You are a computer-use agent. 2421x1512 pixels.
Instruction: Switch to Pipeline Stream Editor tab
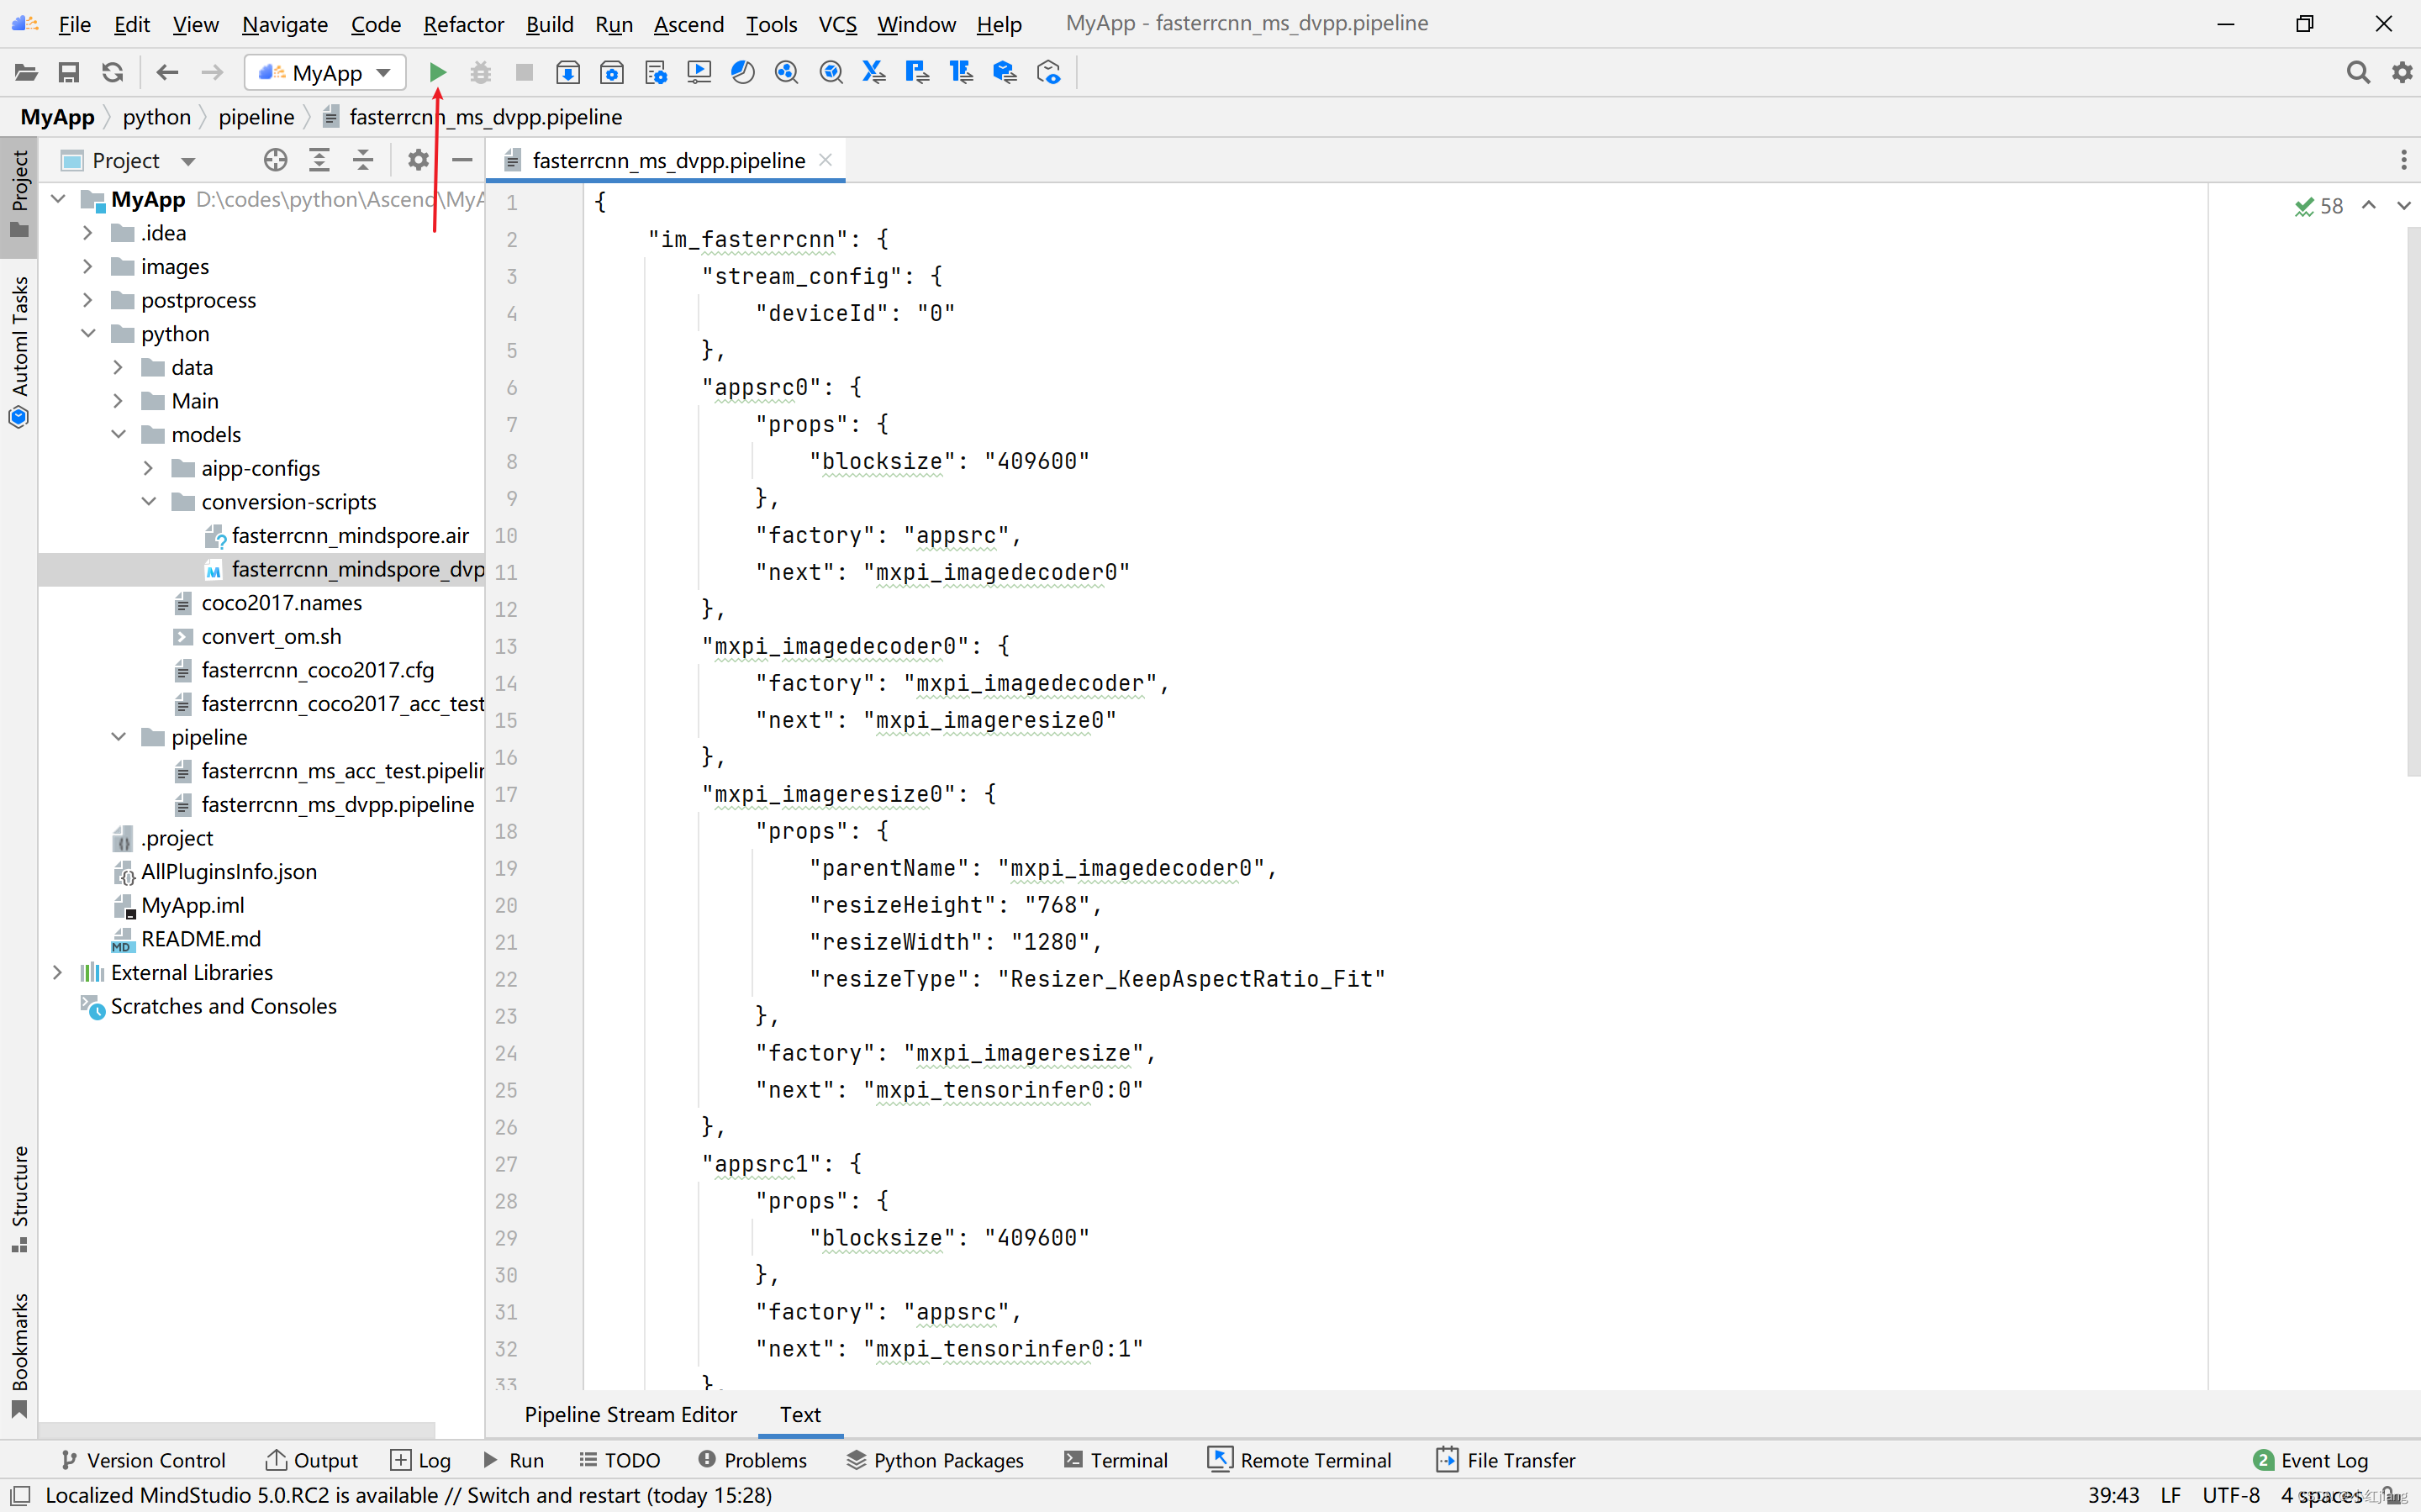coord(630,1415)
